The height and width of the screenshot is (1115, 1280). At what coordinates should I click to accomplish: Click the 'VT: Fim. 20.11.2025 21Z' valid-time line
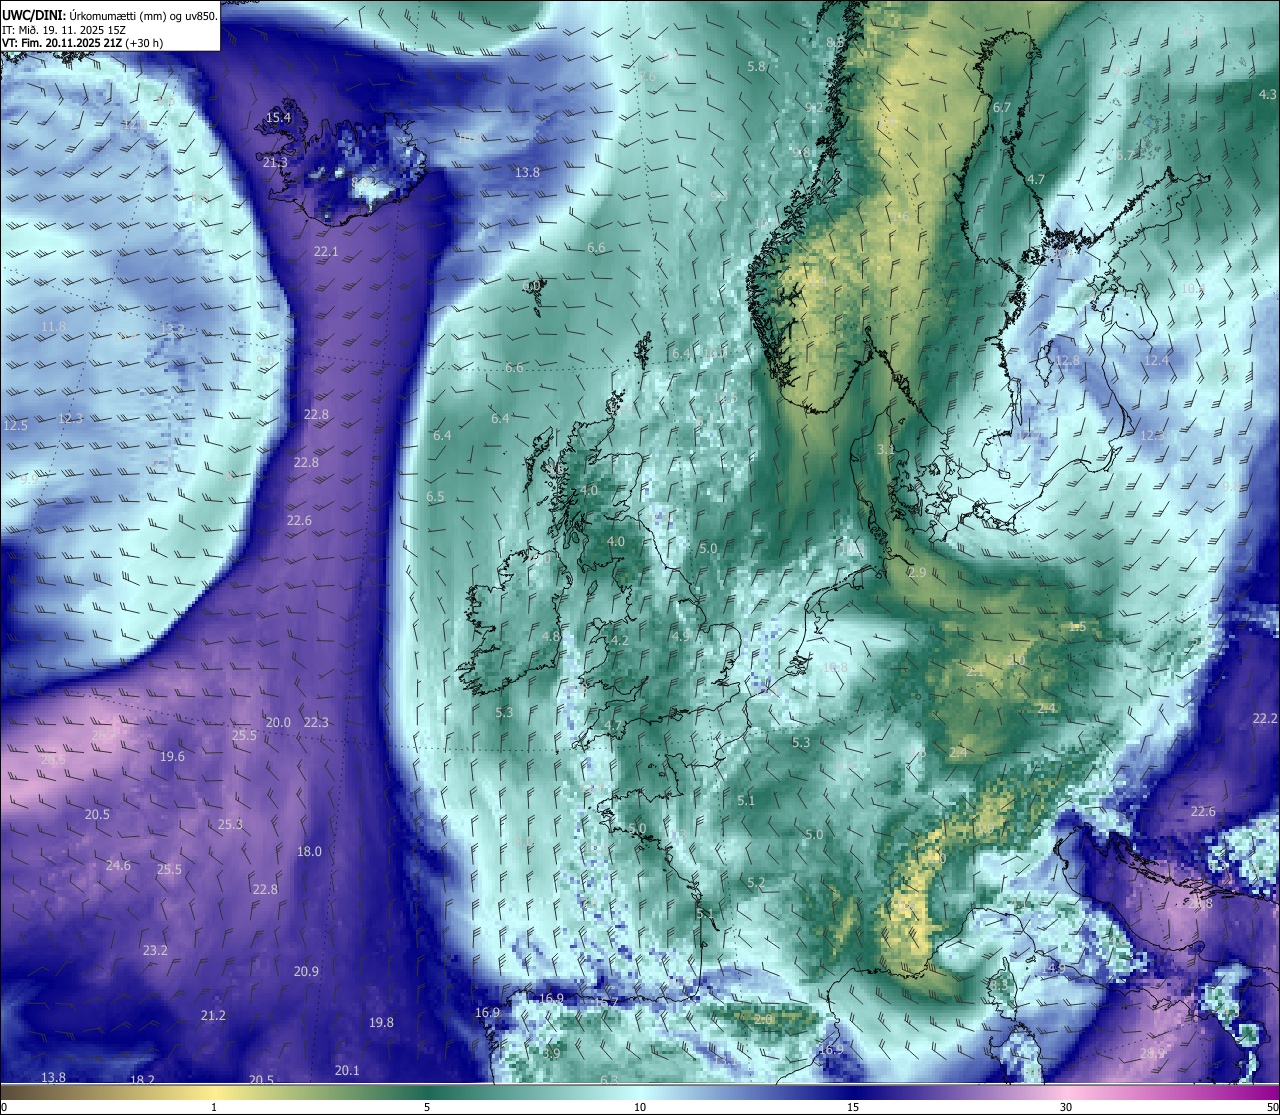[x=62, y=43]
